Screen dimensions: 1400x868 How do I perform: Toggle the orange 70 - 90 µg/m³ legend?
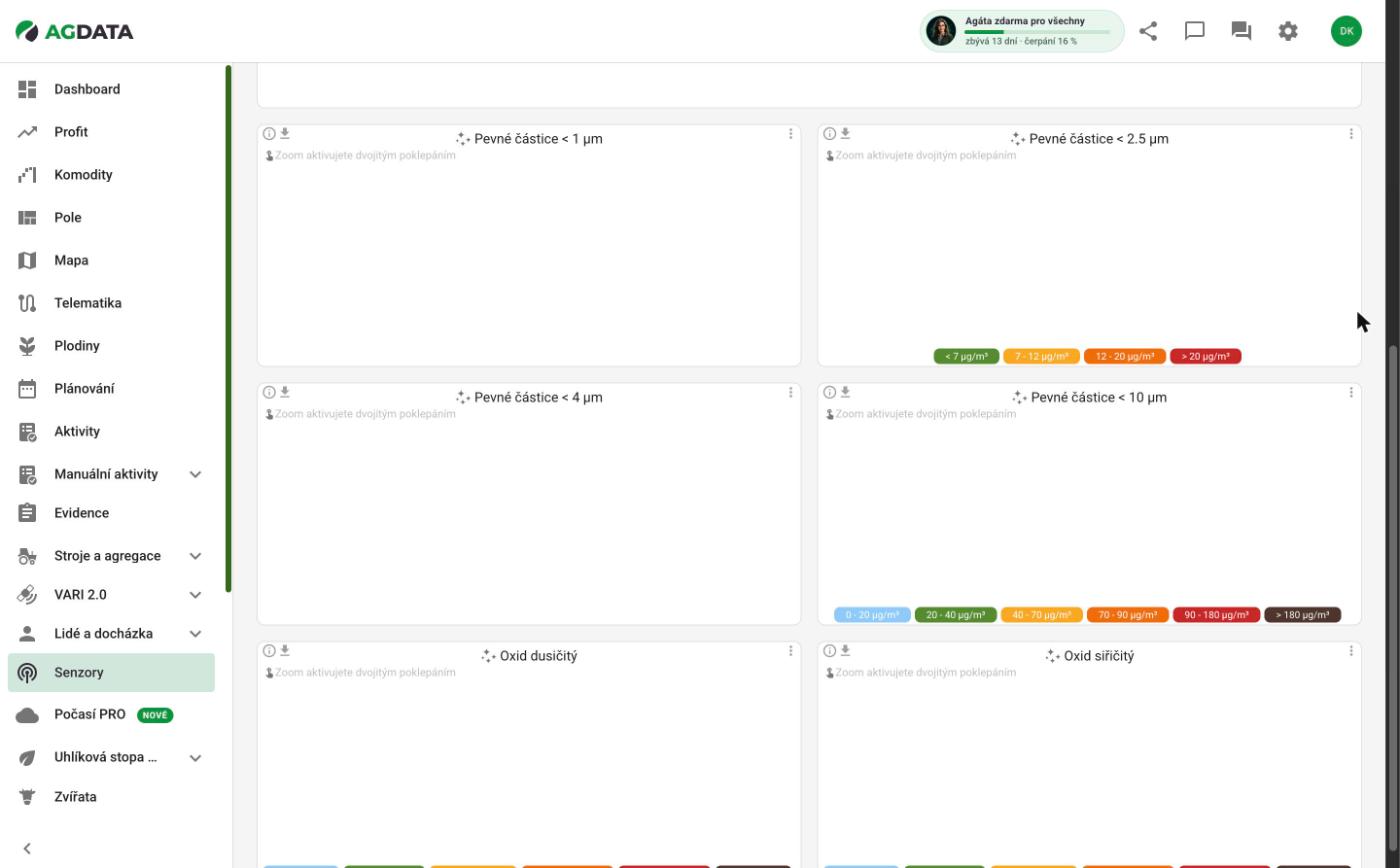[x=1127, y=615]
